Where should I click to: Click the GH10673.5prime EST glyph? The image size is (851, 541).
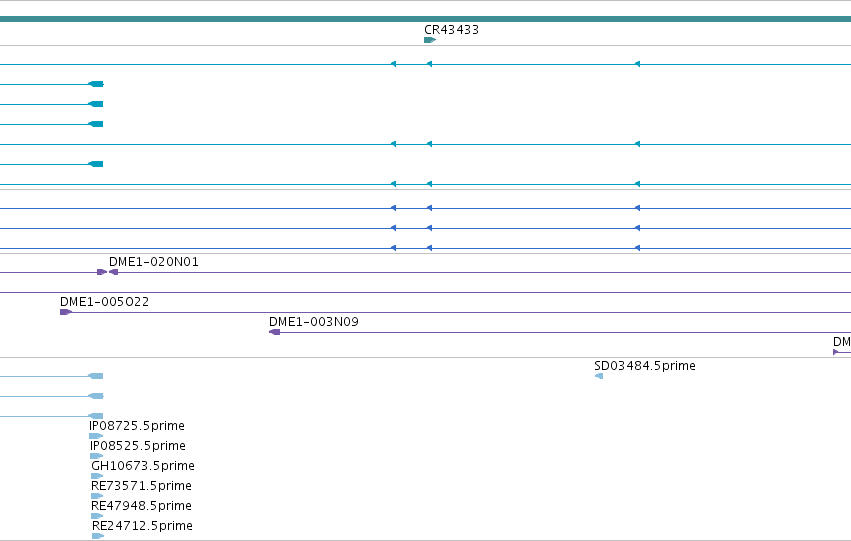(x=97, y=476)
